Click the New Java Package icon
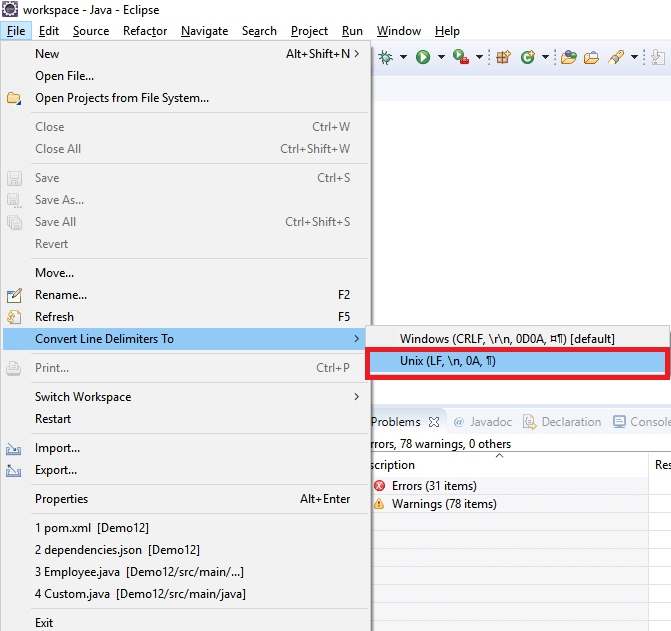671x631 pixels. [504, 58]
